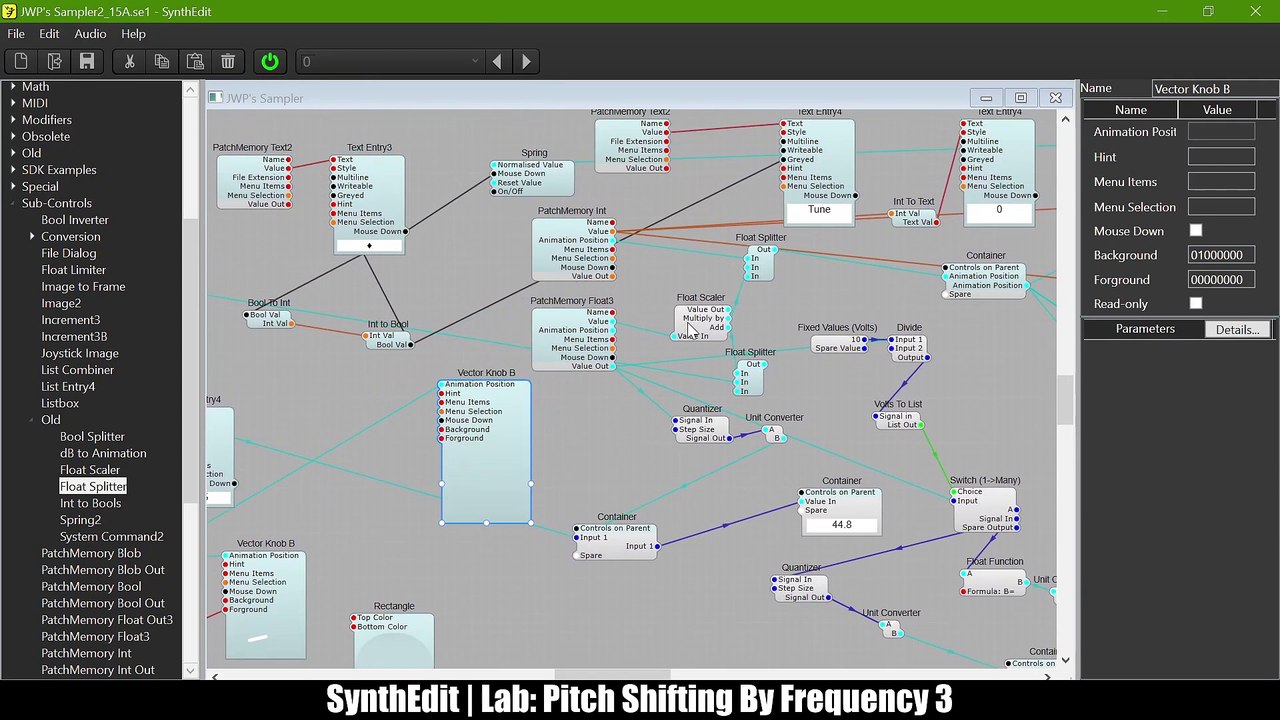Open the File menu
The image size is (1280, 720).
coord(16,34)
